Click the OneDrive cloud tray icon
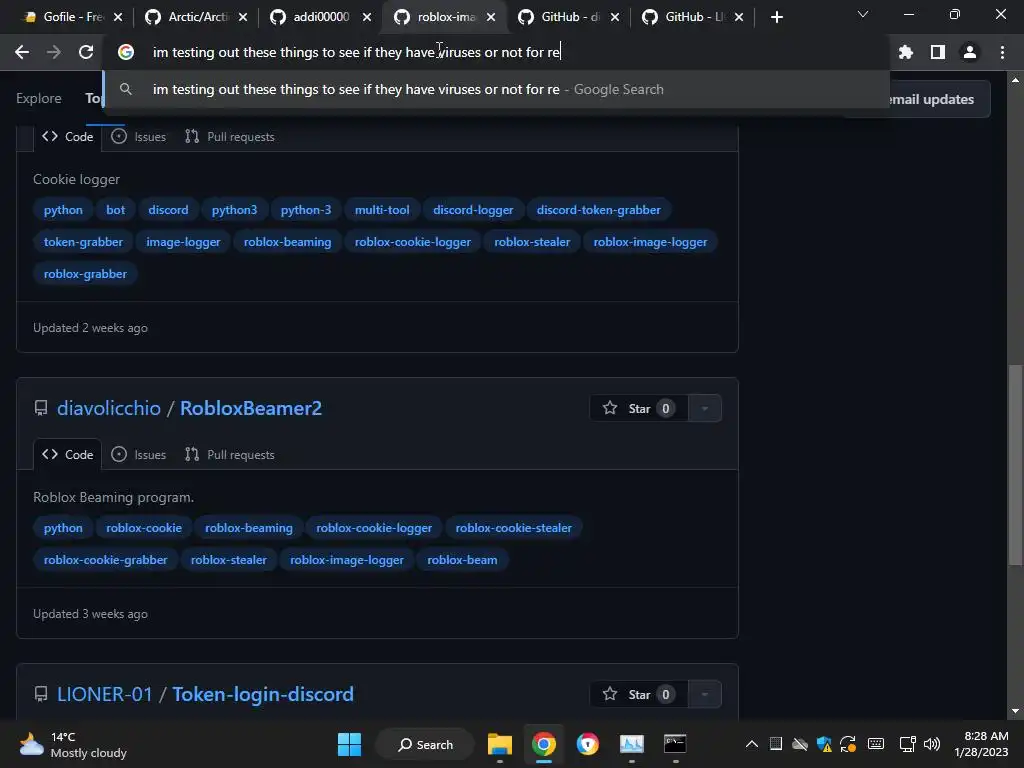This screenshot has width=1024, height=768. (x=799, y=744)
